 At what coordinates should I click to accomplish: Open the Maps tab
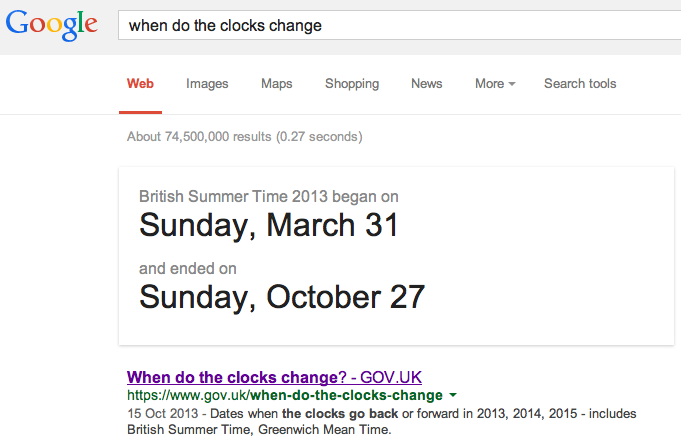tap(277, 83)
